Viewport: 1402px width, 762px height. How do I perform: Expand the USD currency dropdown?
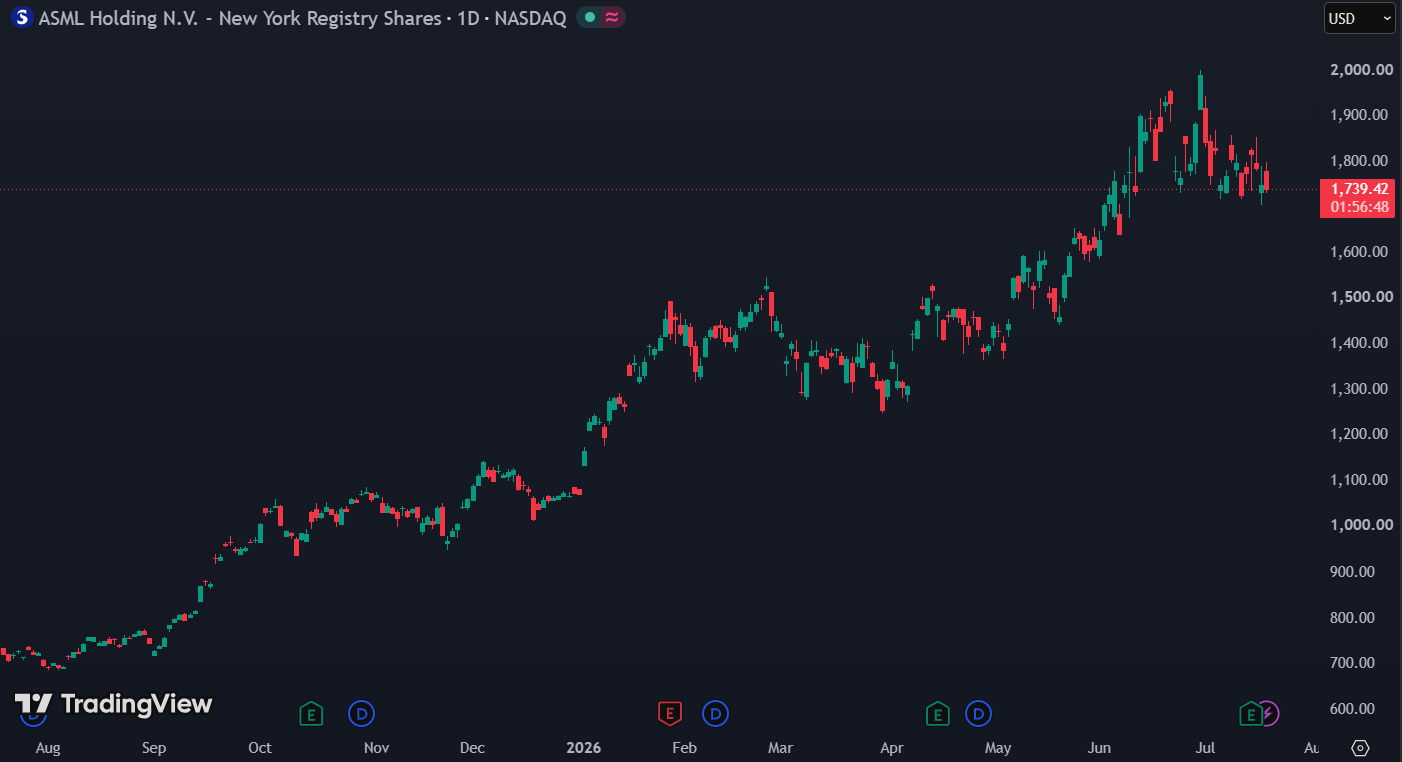pyautogui.click(x=1359, y=18)
